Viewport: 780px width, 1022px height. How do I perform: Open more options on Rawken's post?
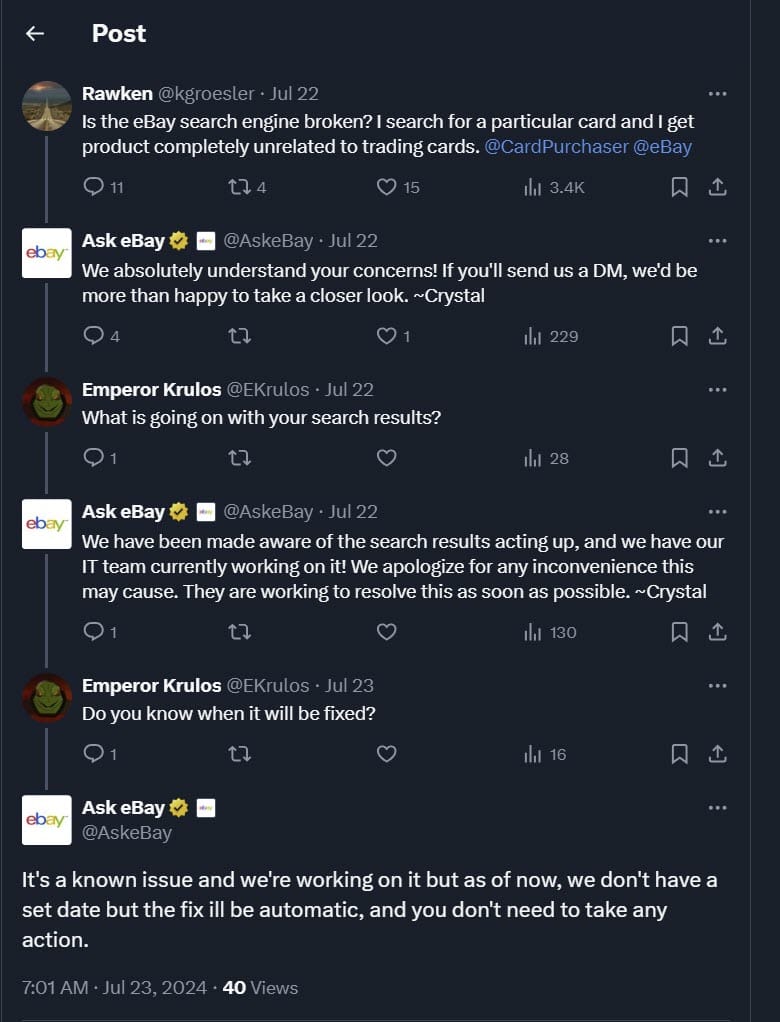(x=717, y=93)
